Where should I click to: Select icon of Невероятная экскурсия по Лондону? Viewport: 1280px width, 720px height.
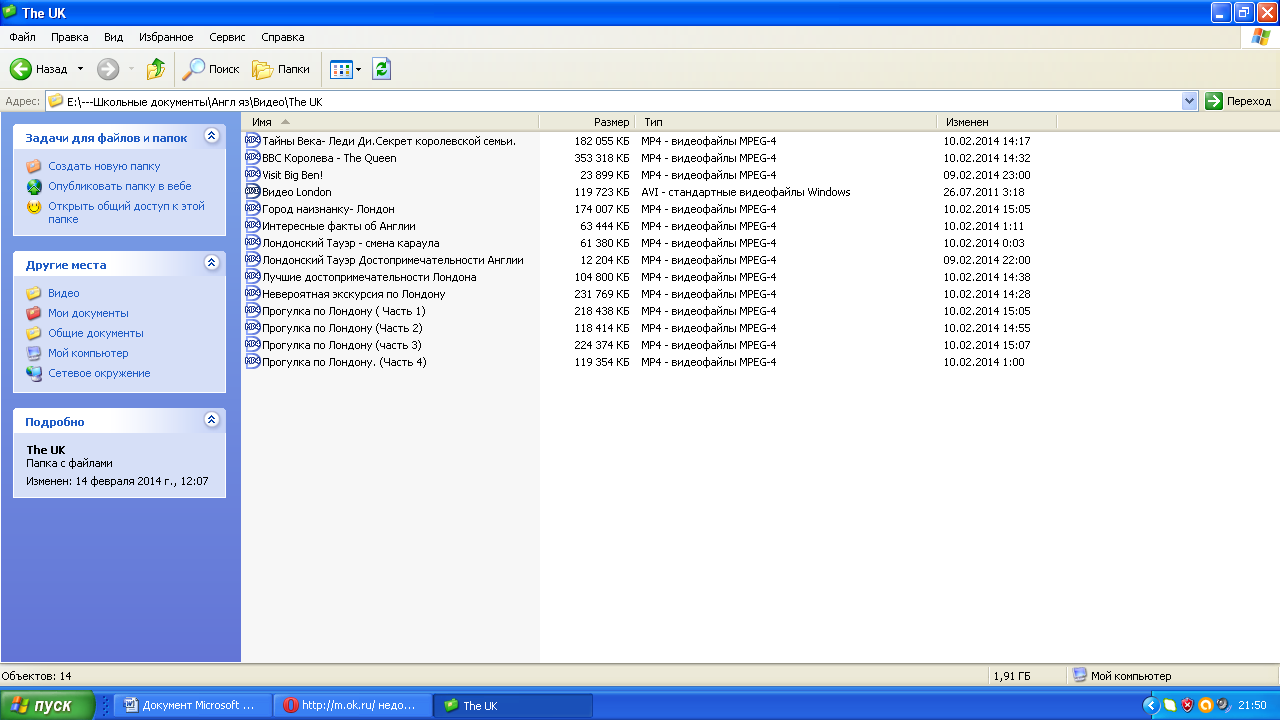pyautogui.click(x=253, y=294)
